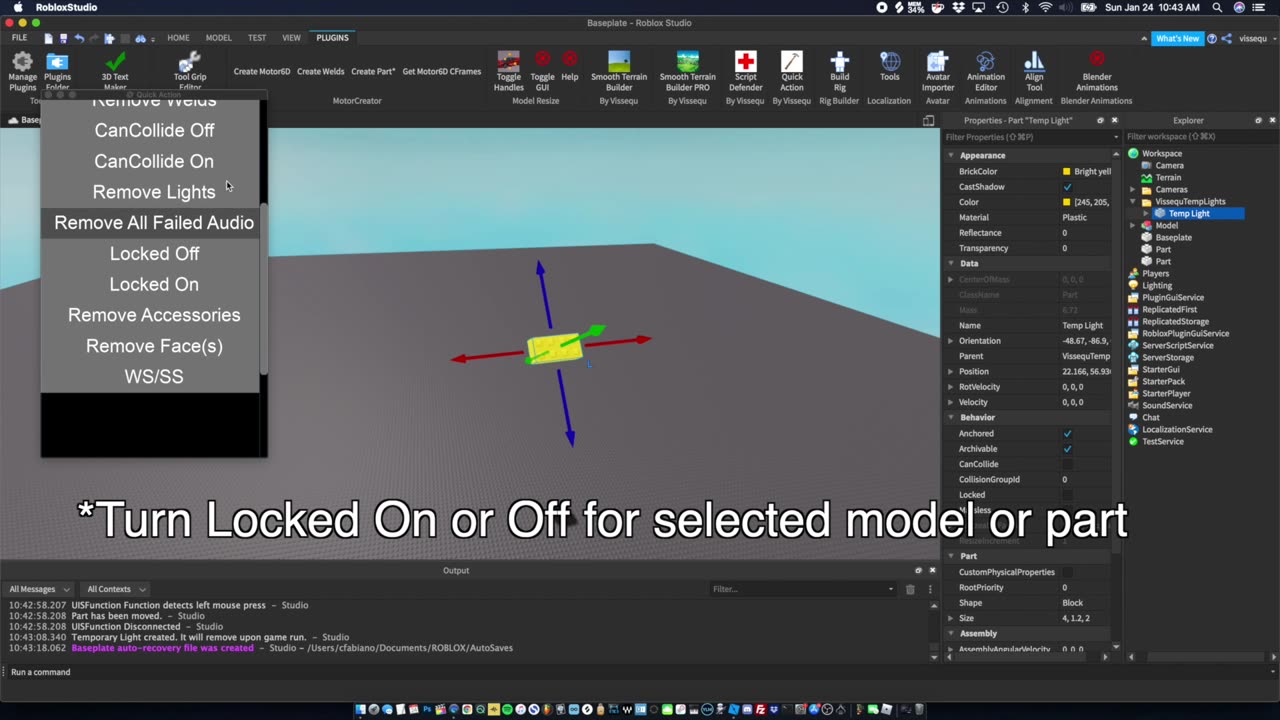Click Get Motor6D CFrames button
This screenshot has height=720, width=1280.
[442, 72]
